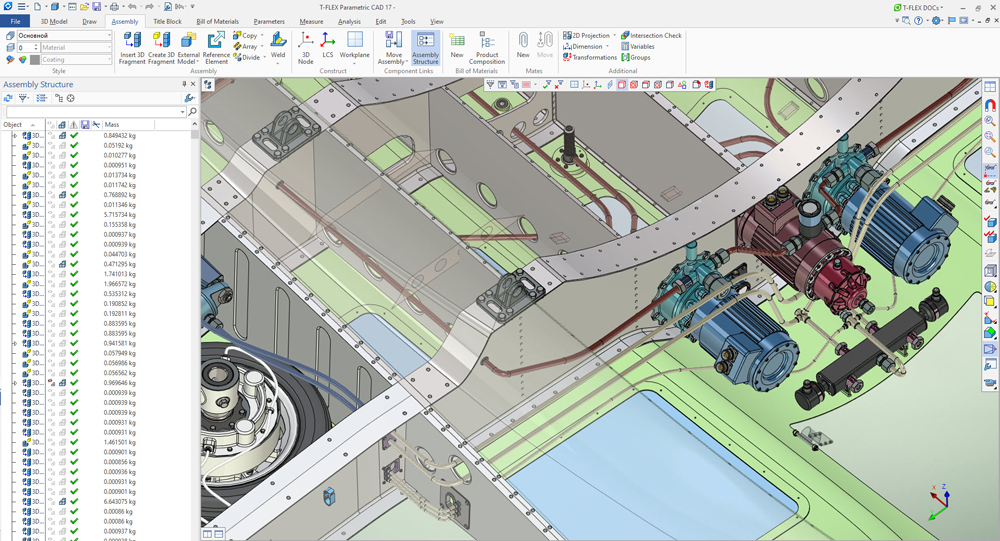The image size is (1000, 541).
Task: Switch to the 3D Model tab
Action: 54,21
